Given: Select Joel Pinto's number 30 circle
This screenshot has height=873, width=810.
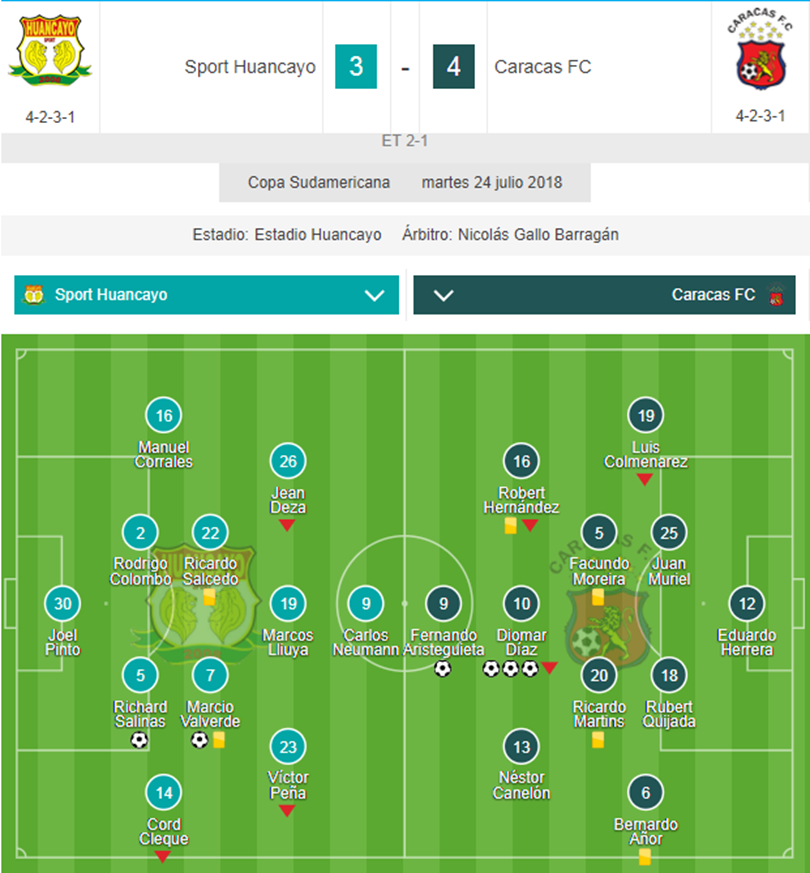Looking at the screenshot, I should point(62,604).
